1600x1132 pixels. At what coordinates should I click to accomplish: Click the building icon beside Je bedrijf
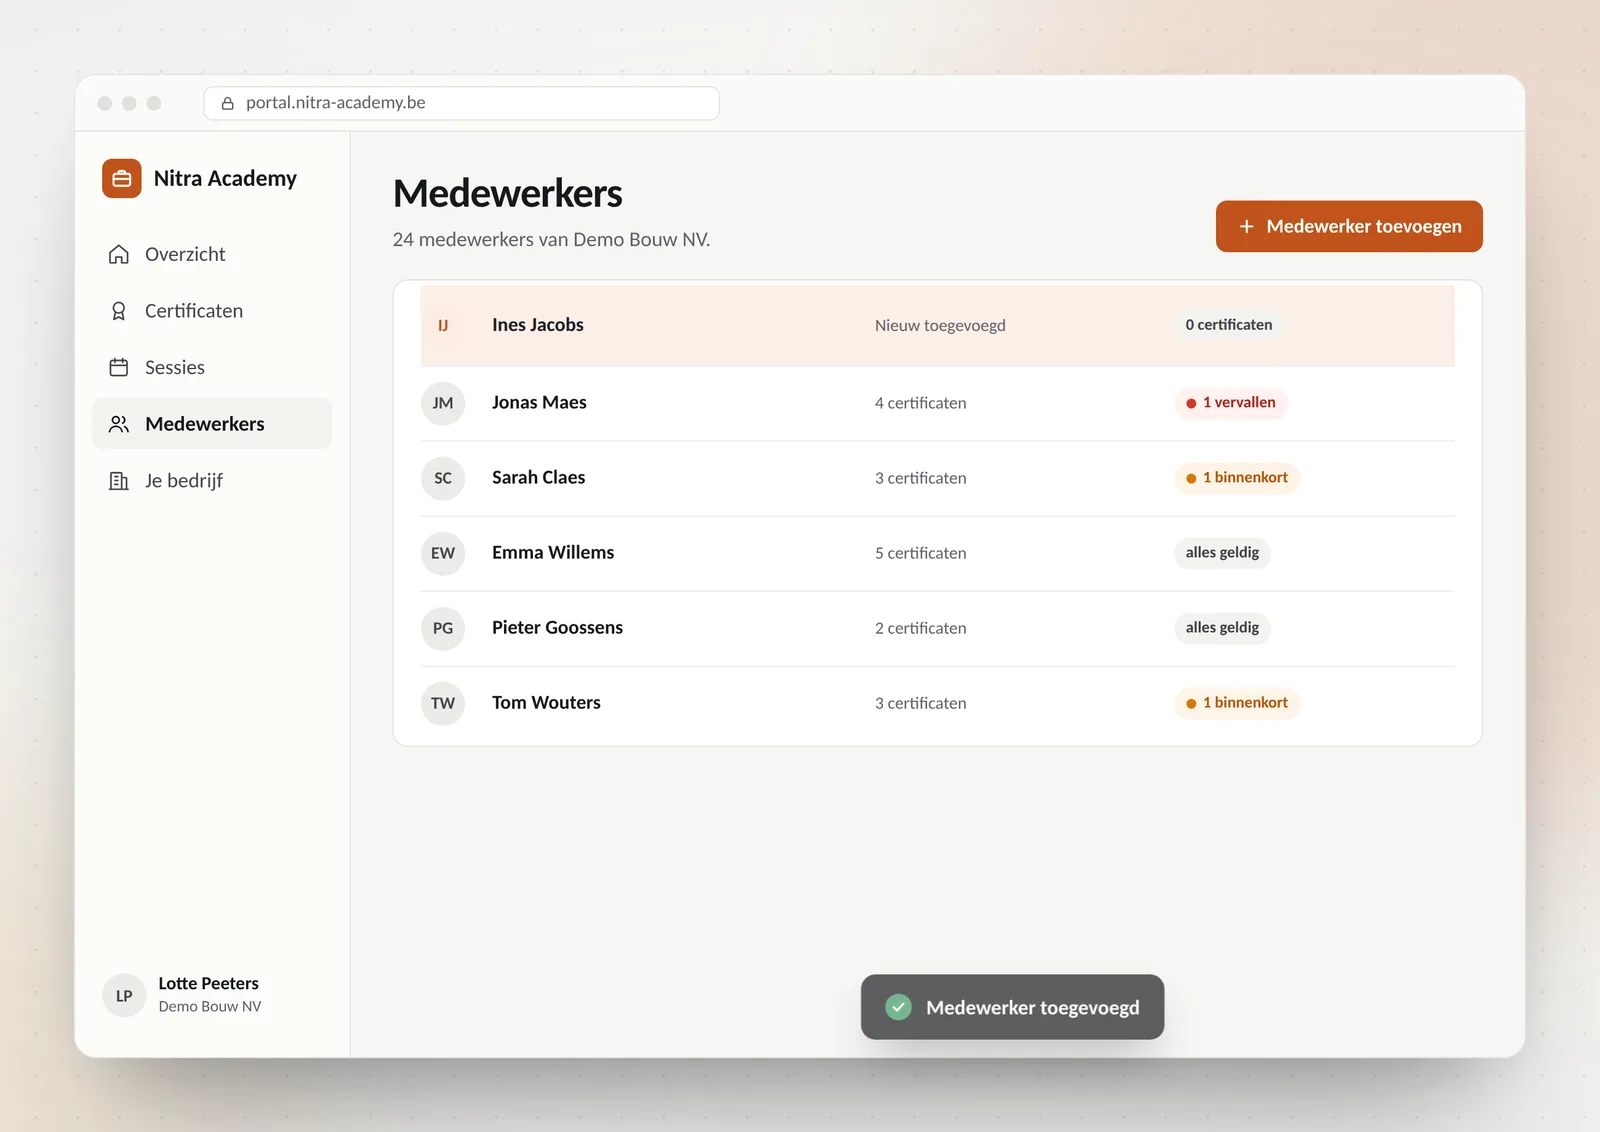[119, 481]
